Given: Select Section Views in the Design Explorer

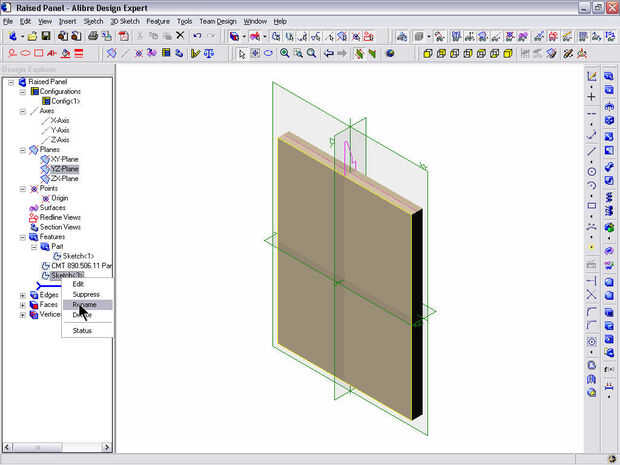Looking at the screenshot, I should pyautogui.click(x=59, y=227).
